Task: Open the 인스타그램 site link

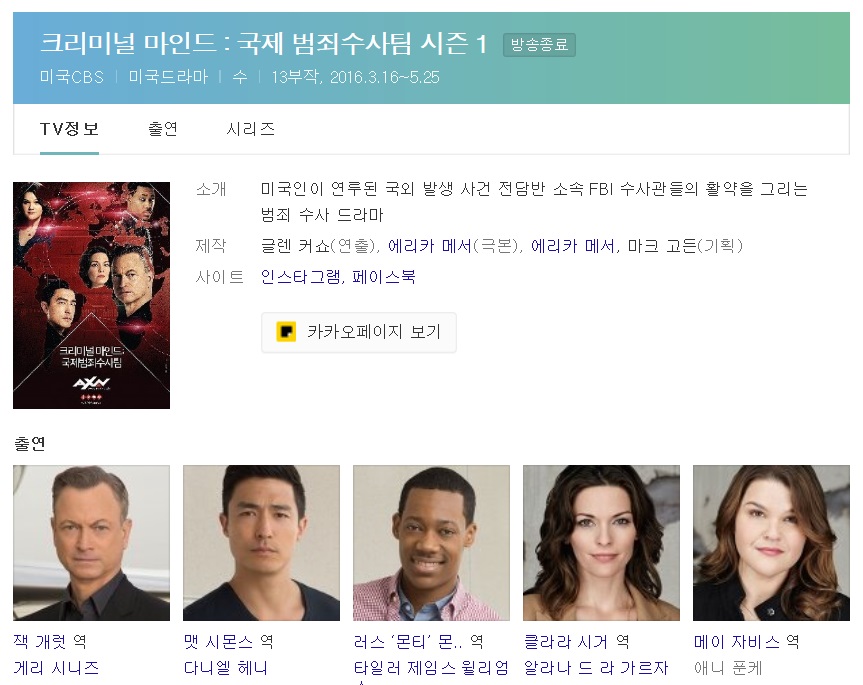Action: click(x=301, y=277)
